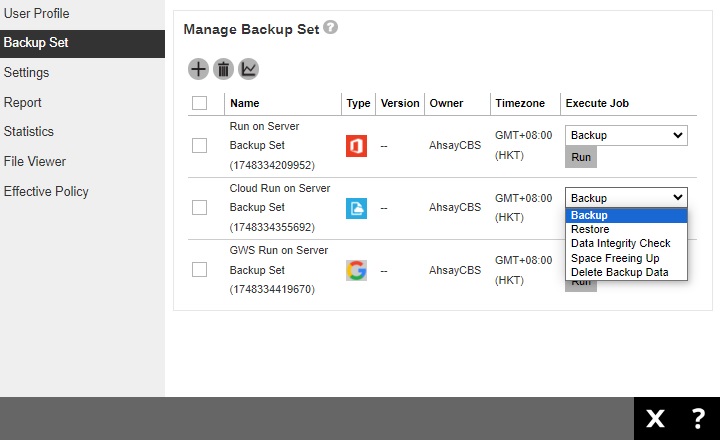720x440 pixels.
Task: Toggle the select-all checkbox in table header
Action: pos(199,103)
